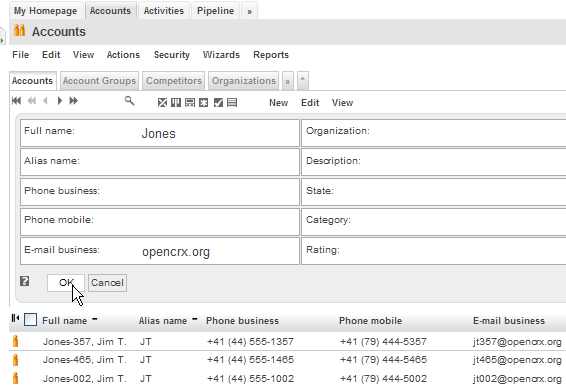Click OK to apply the search
Viewport: 566px width, 387px height.
(x=66, y=283)
